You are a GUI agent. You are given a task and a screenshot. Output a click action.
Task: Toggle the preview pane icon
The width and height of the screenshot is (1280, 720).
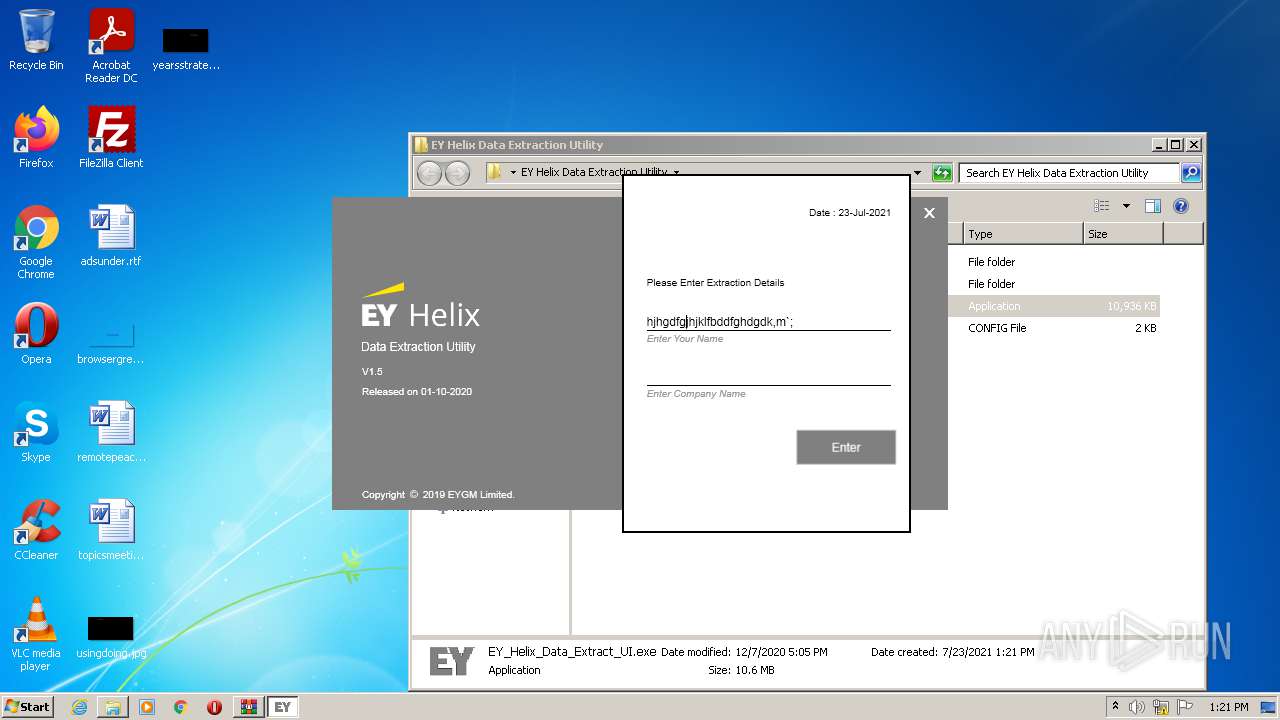[1152, 206]
